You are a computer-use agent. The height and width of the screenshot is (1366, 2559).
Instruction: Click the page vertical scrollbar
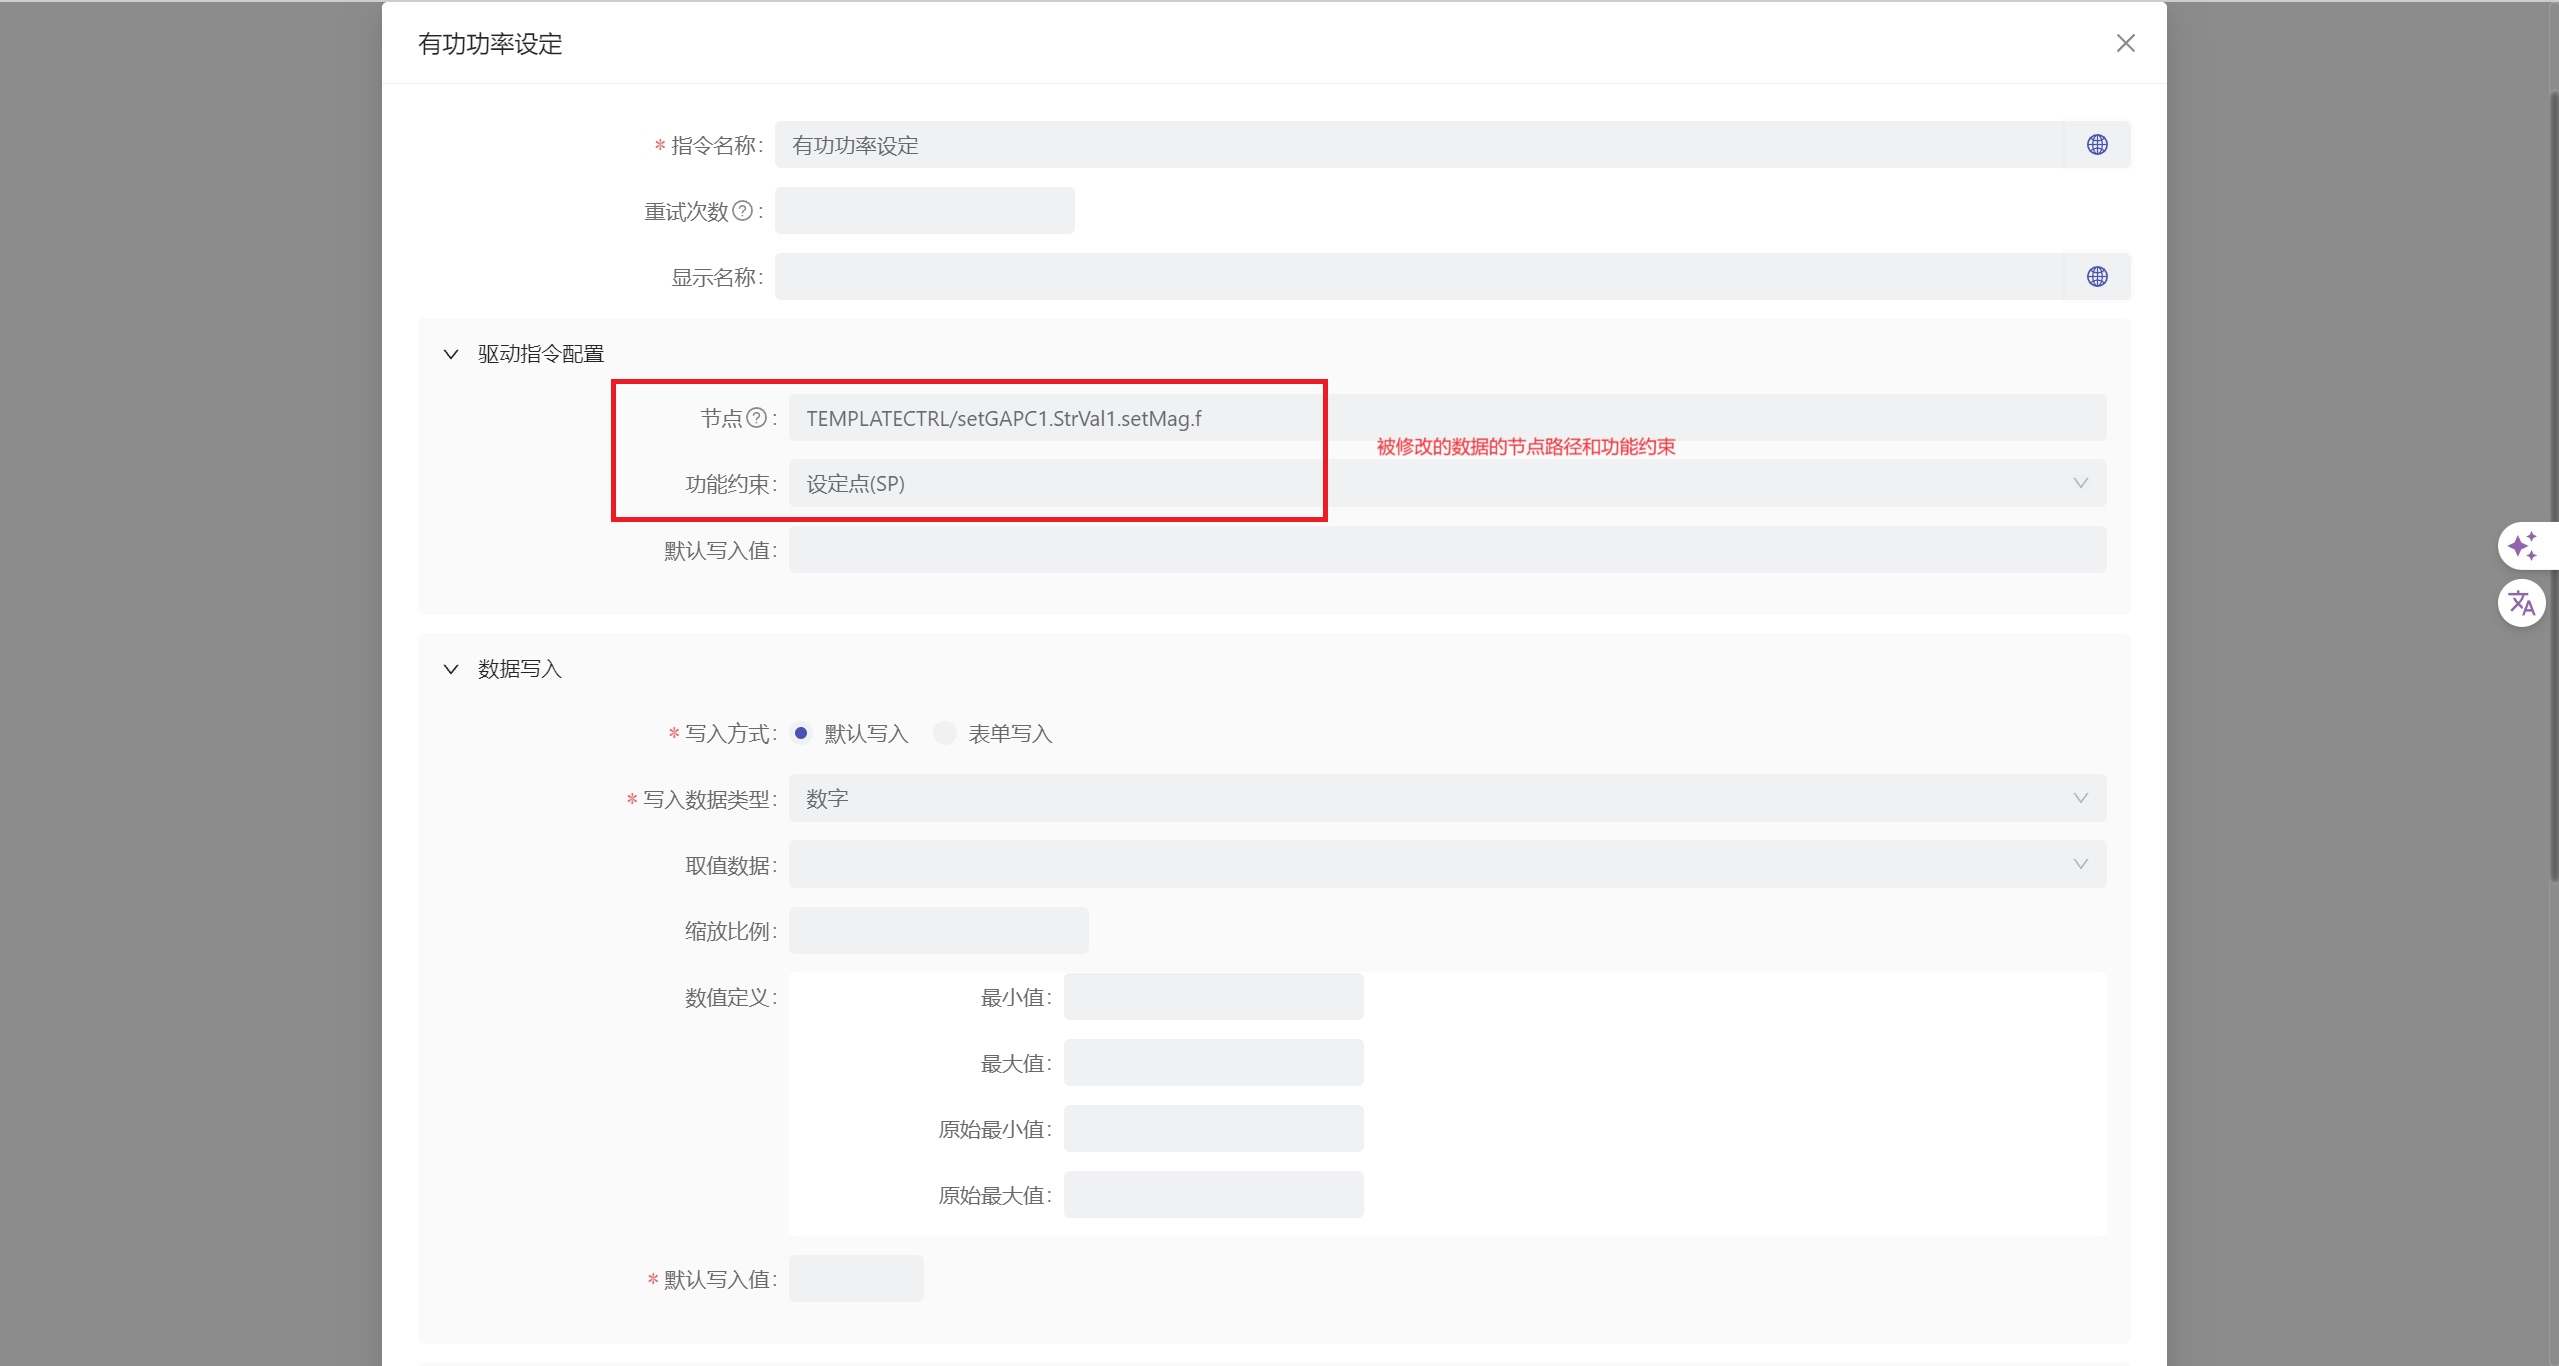click(2553, 487)
